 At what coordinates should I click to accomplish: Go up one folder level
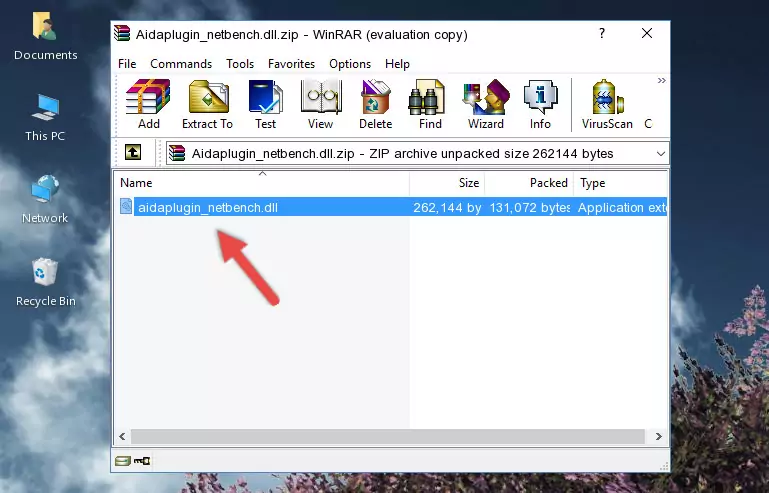point(133,152)
